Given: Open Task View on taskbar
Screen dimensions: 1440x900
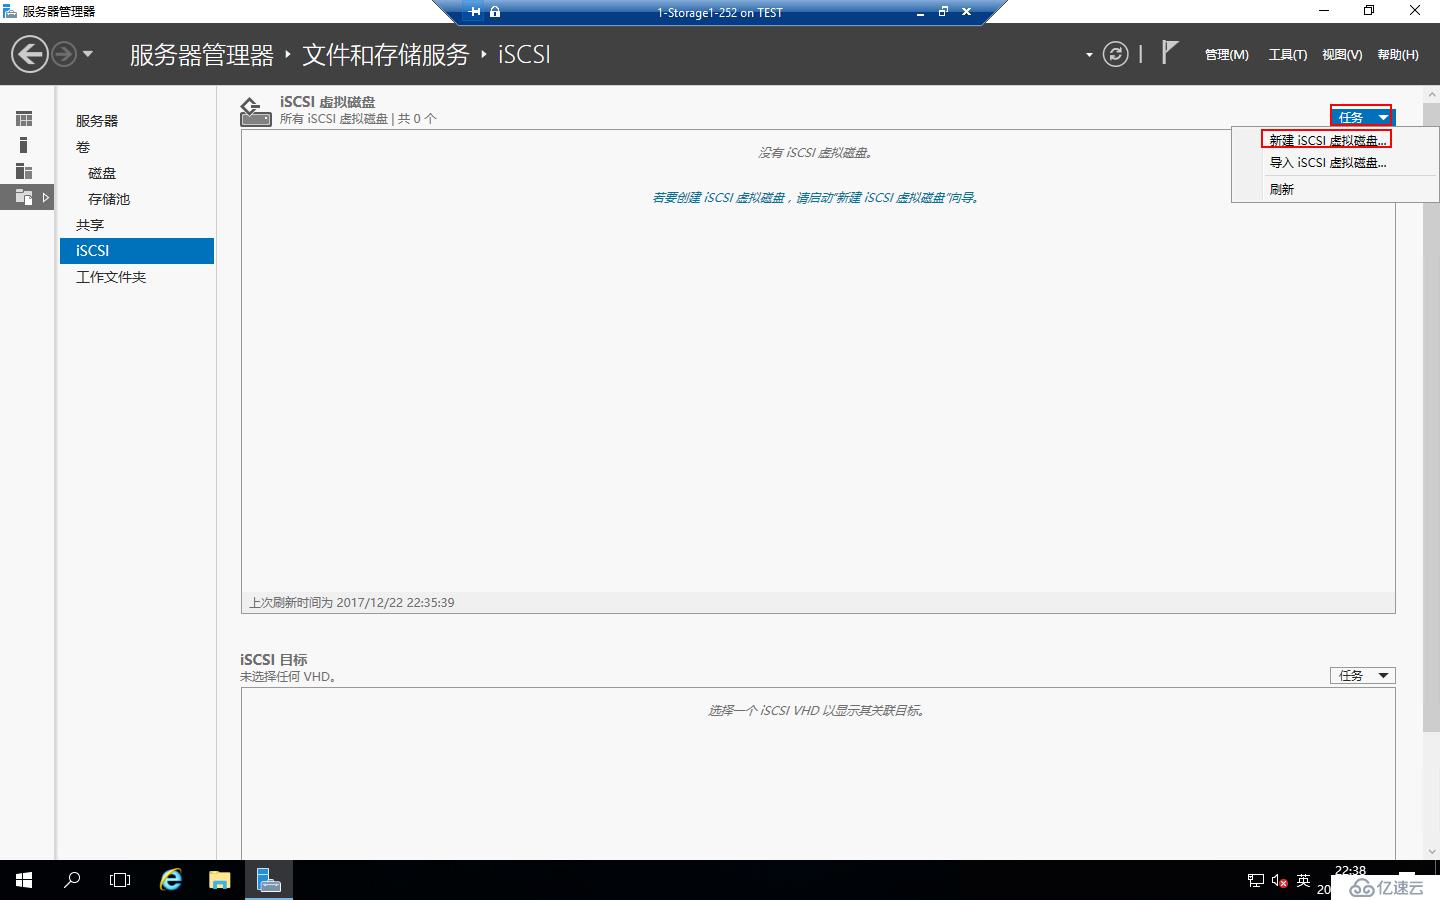Looking at the screenshot, I should 120,880.
